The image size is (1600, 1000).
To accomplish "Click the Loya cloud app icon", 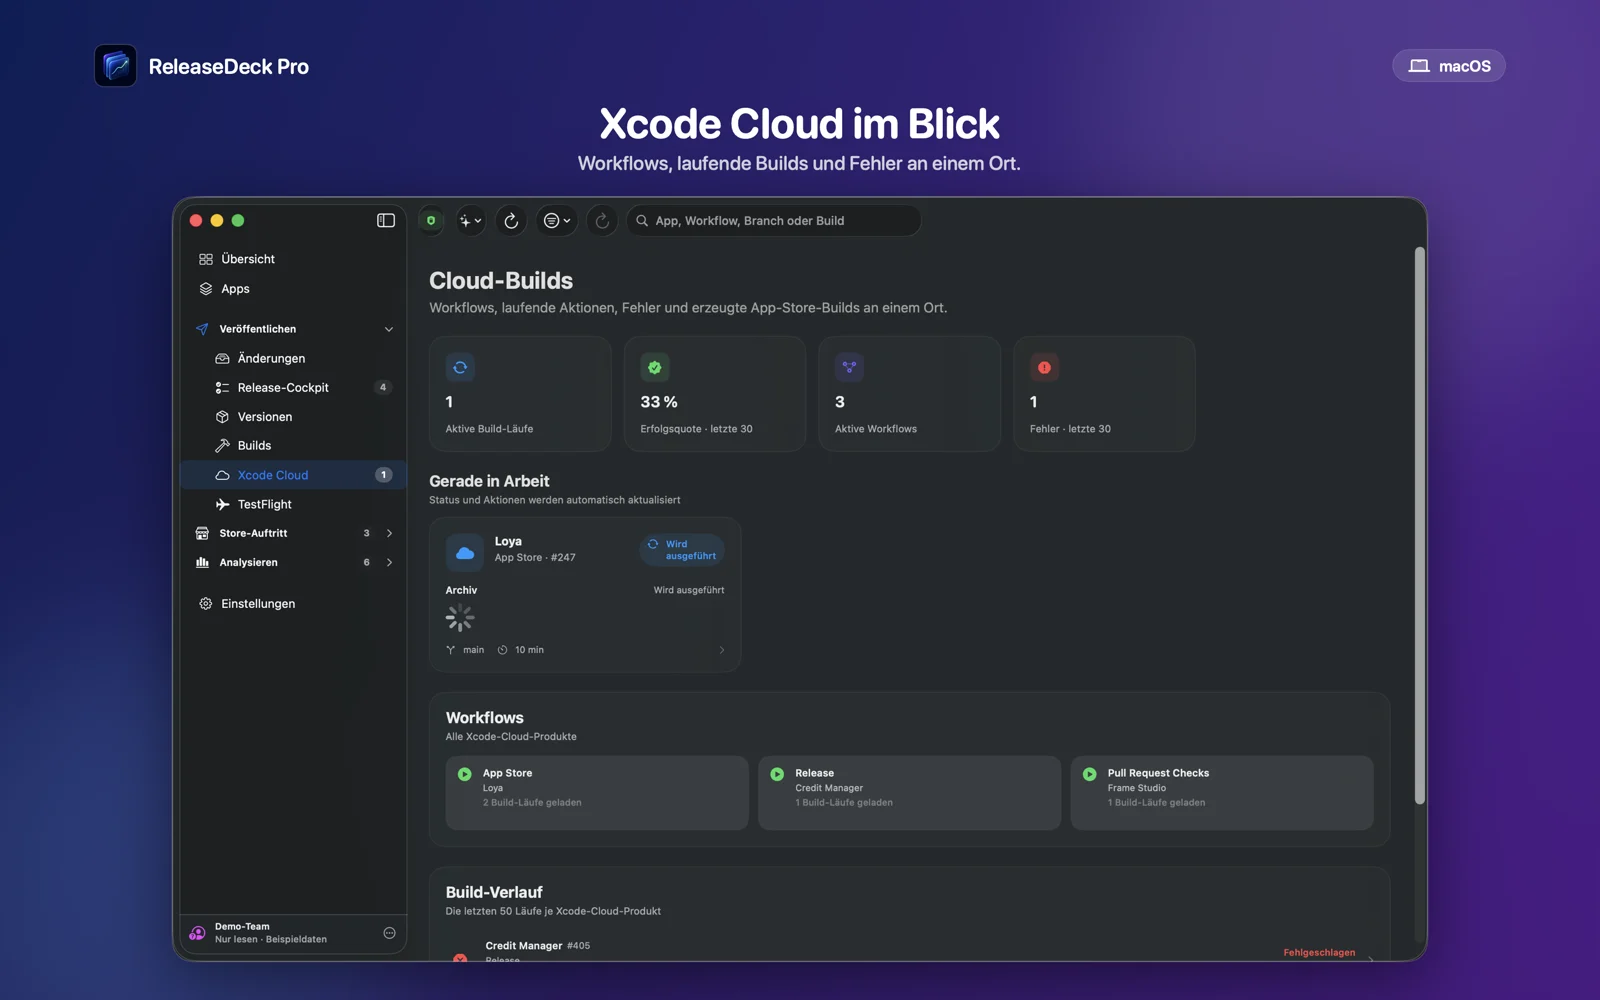I will [465, 552].
